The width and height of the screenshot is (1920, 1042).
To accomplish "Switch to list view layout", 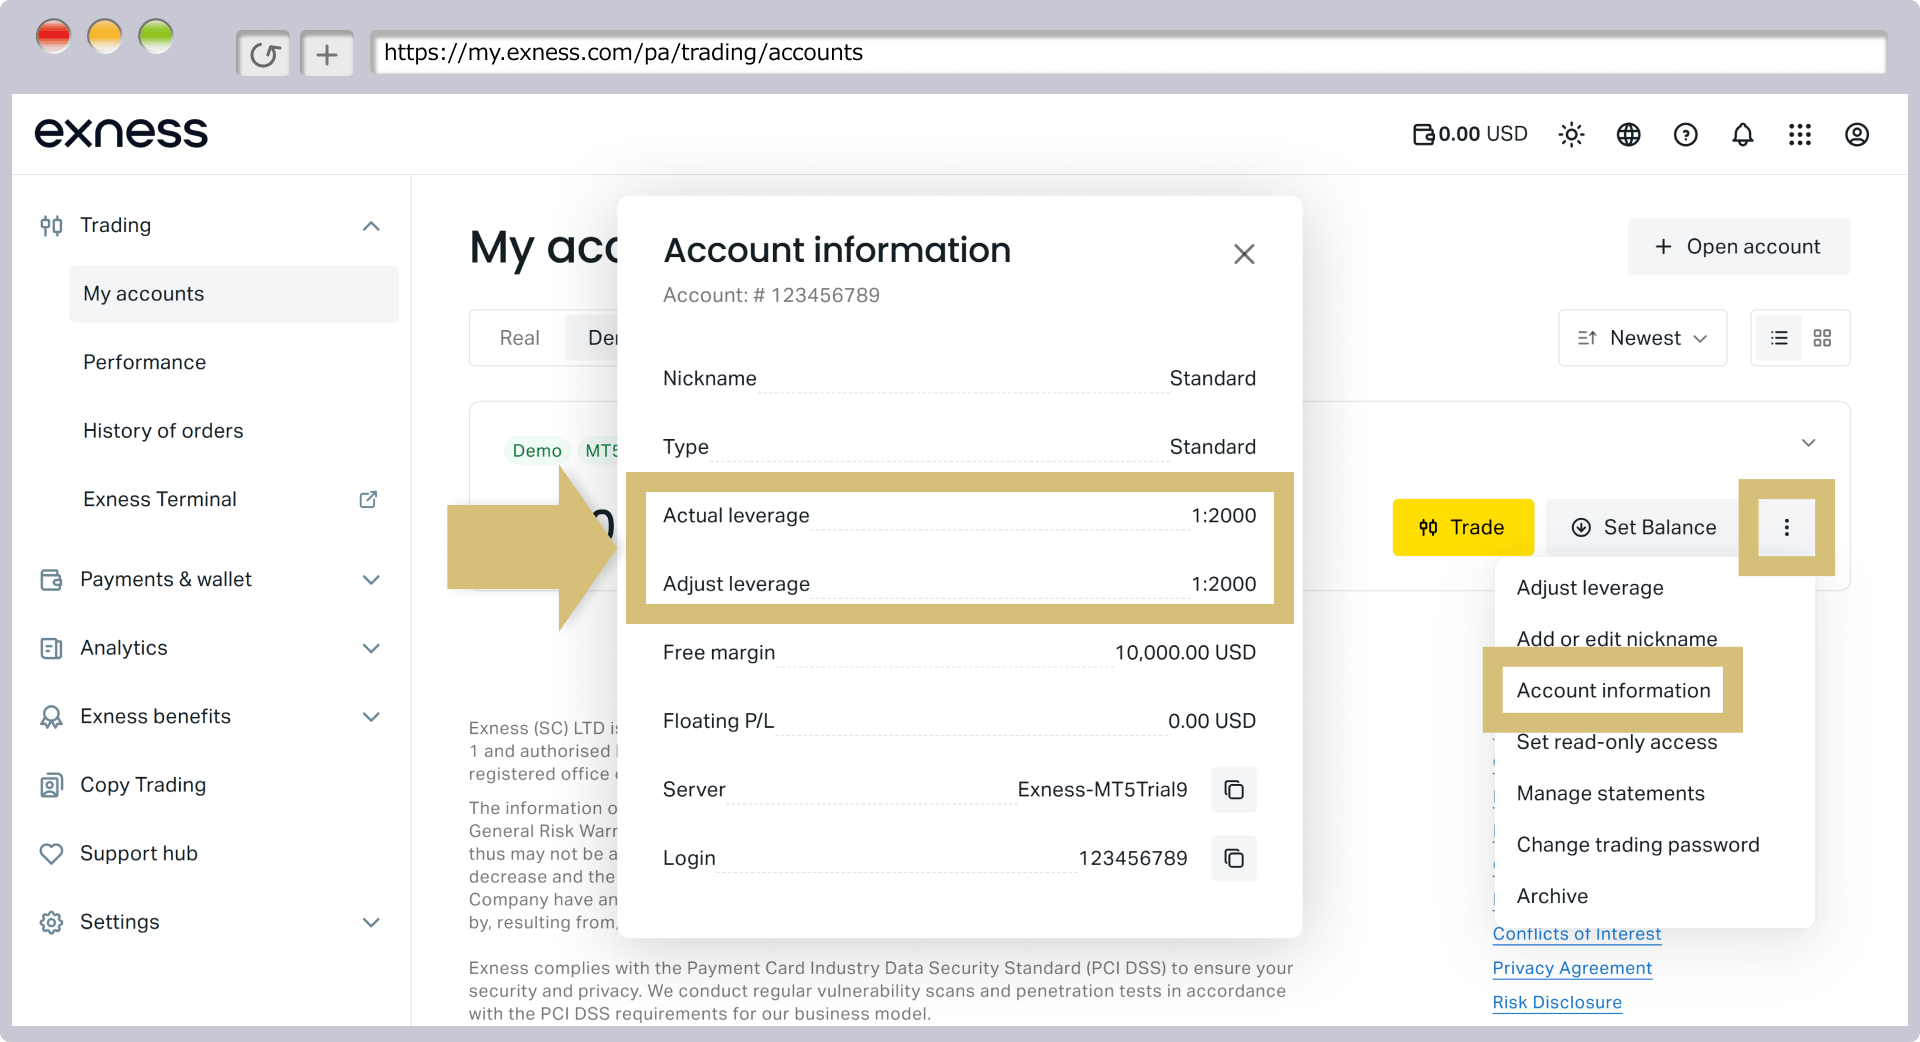I will (x=1778, y=338).
